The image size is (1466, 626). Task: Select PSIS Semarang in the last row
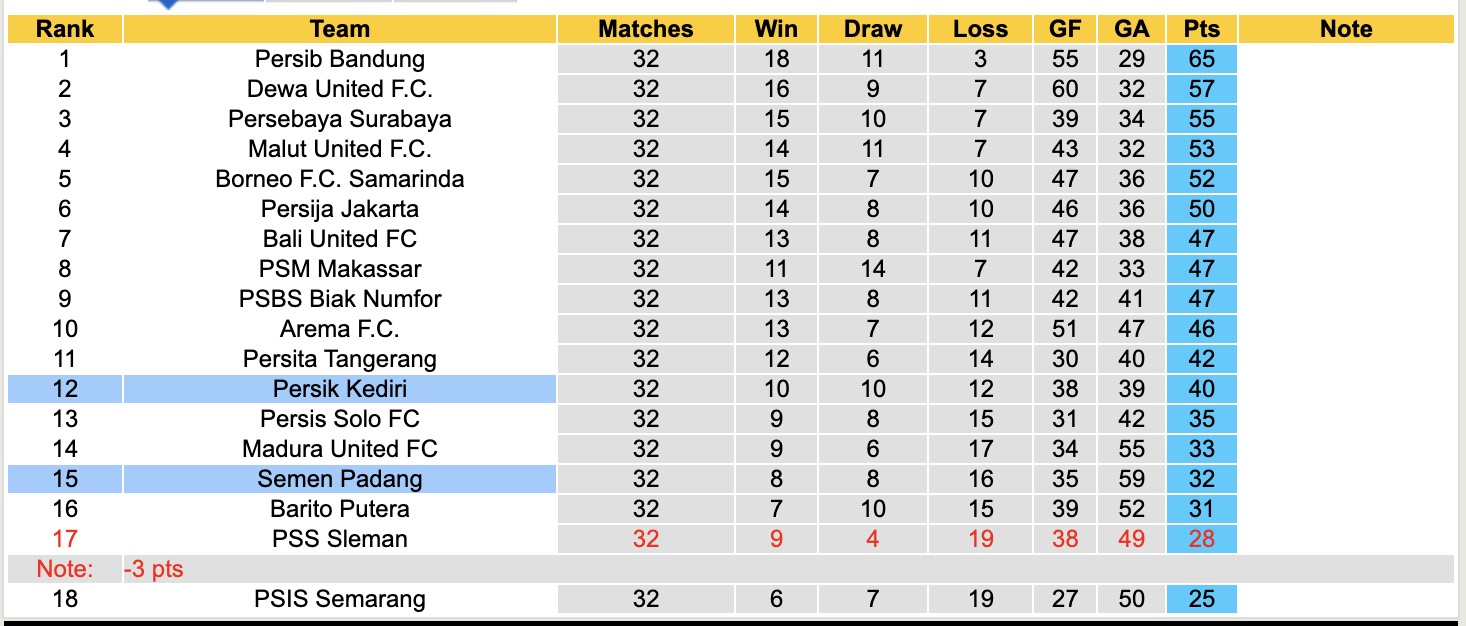(339, 599)
